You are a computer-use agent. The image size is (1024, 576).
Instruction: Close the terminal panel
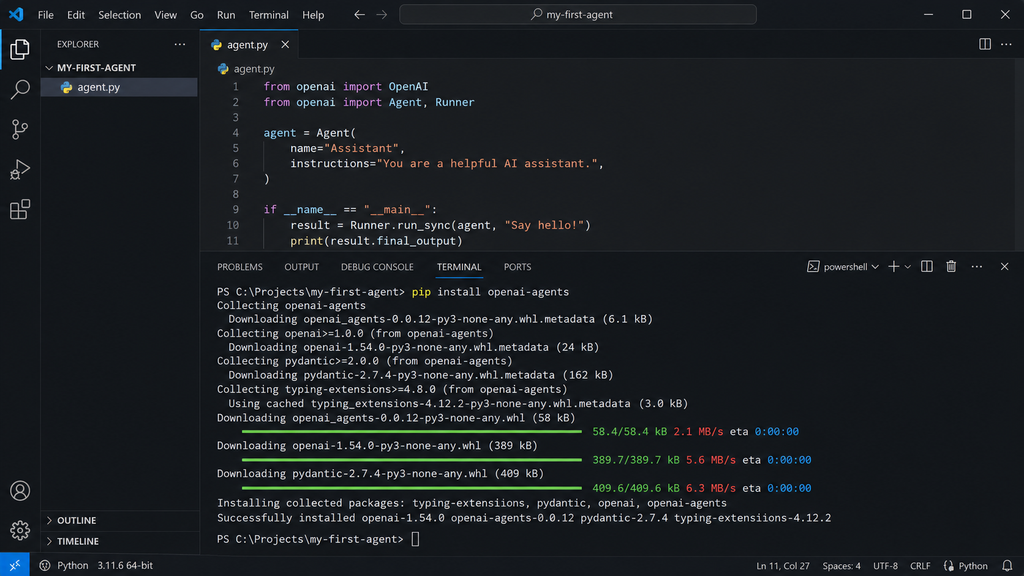tap(1004, 266)
